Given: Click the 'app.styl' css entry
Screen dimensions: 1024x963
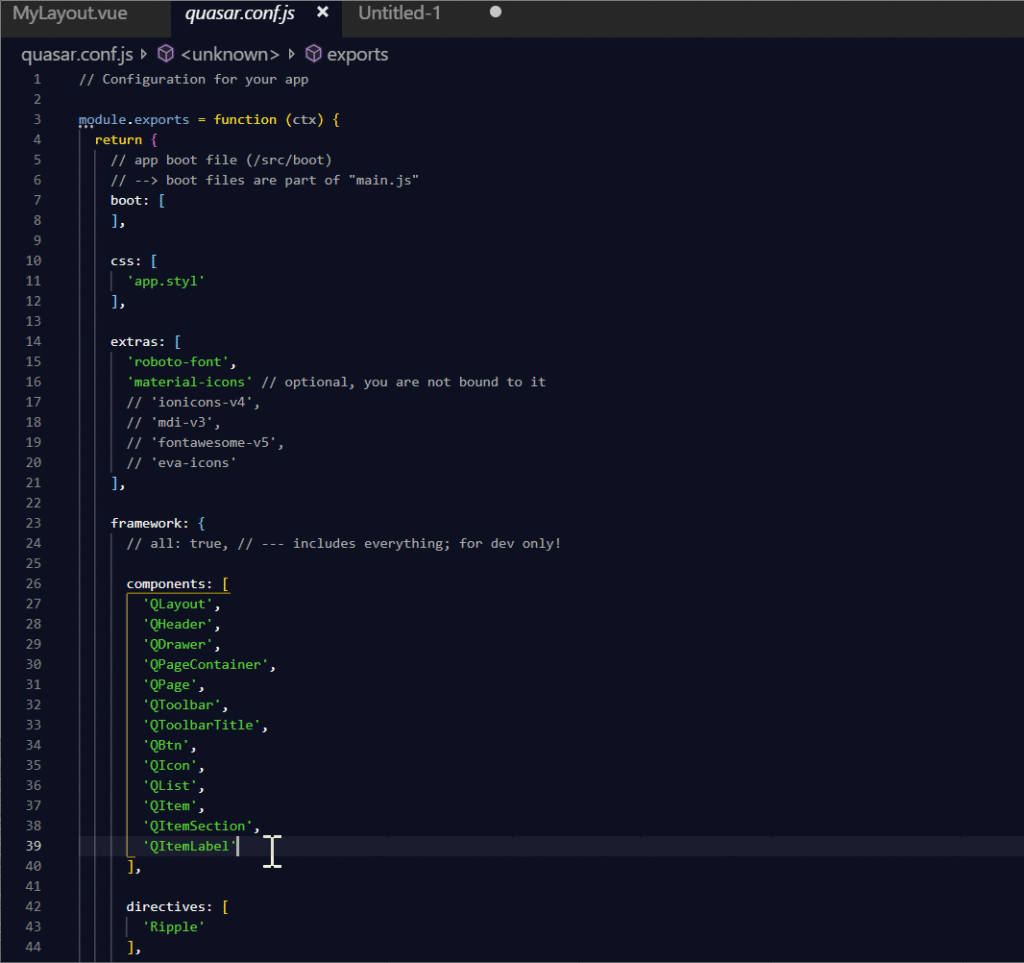Looking at the screenshot, I should 166,281.
